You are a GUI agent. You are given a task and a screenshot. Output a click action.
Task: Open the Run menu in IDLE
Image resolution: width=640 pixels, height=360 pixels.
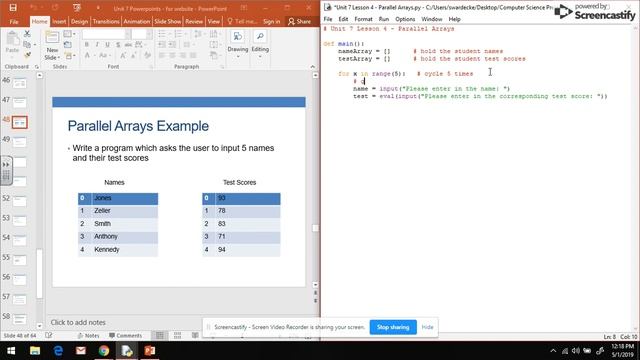(384, 19)
